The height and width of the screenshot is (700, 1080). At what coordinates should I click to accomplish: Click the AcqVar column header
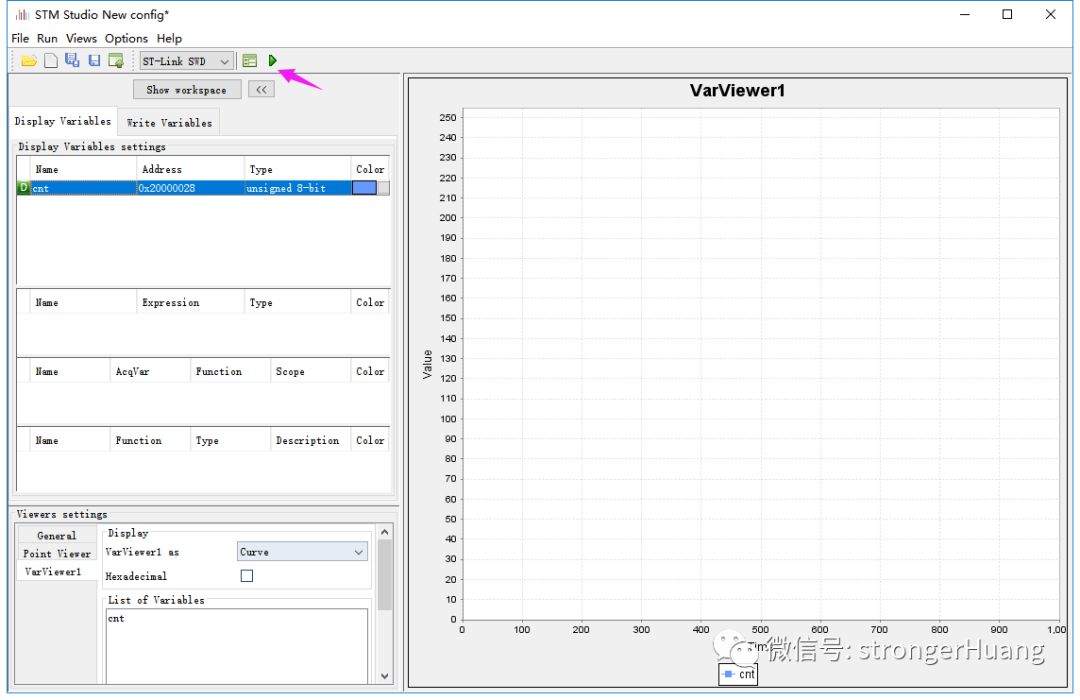[x=150, y=371]
